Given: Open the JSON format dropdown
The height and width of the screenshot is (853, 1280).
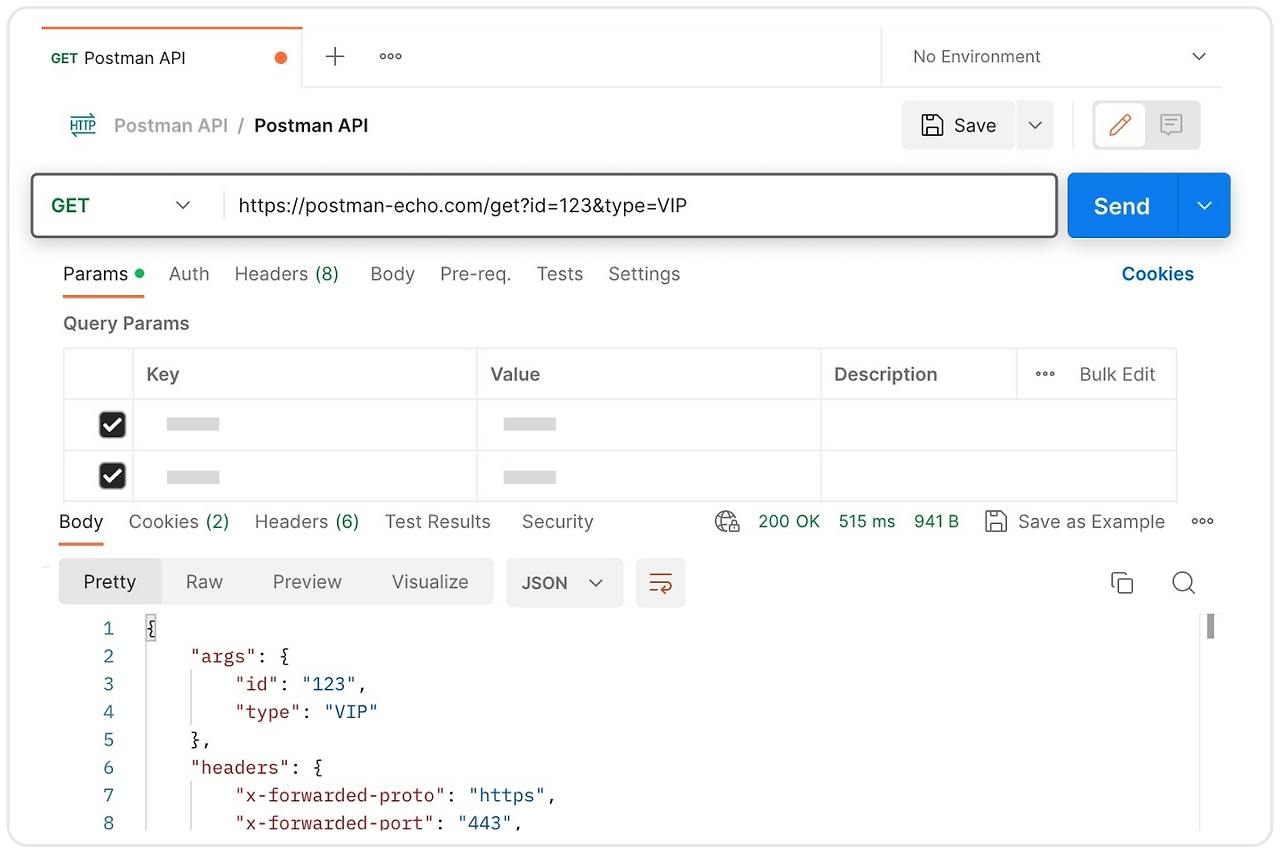Looking at the screenshot, I should (x=564, y=583).
